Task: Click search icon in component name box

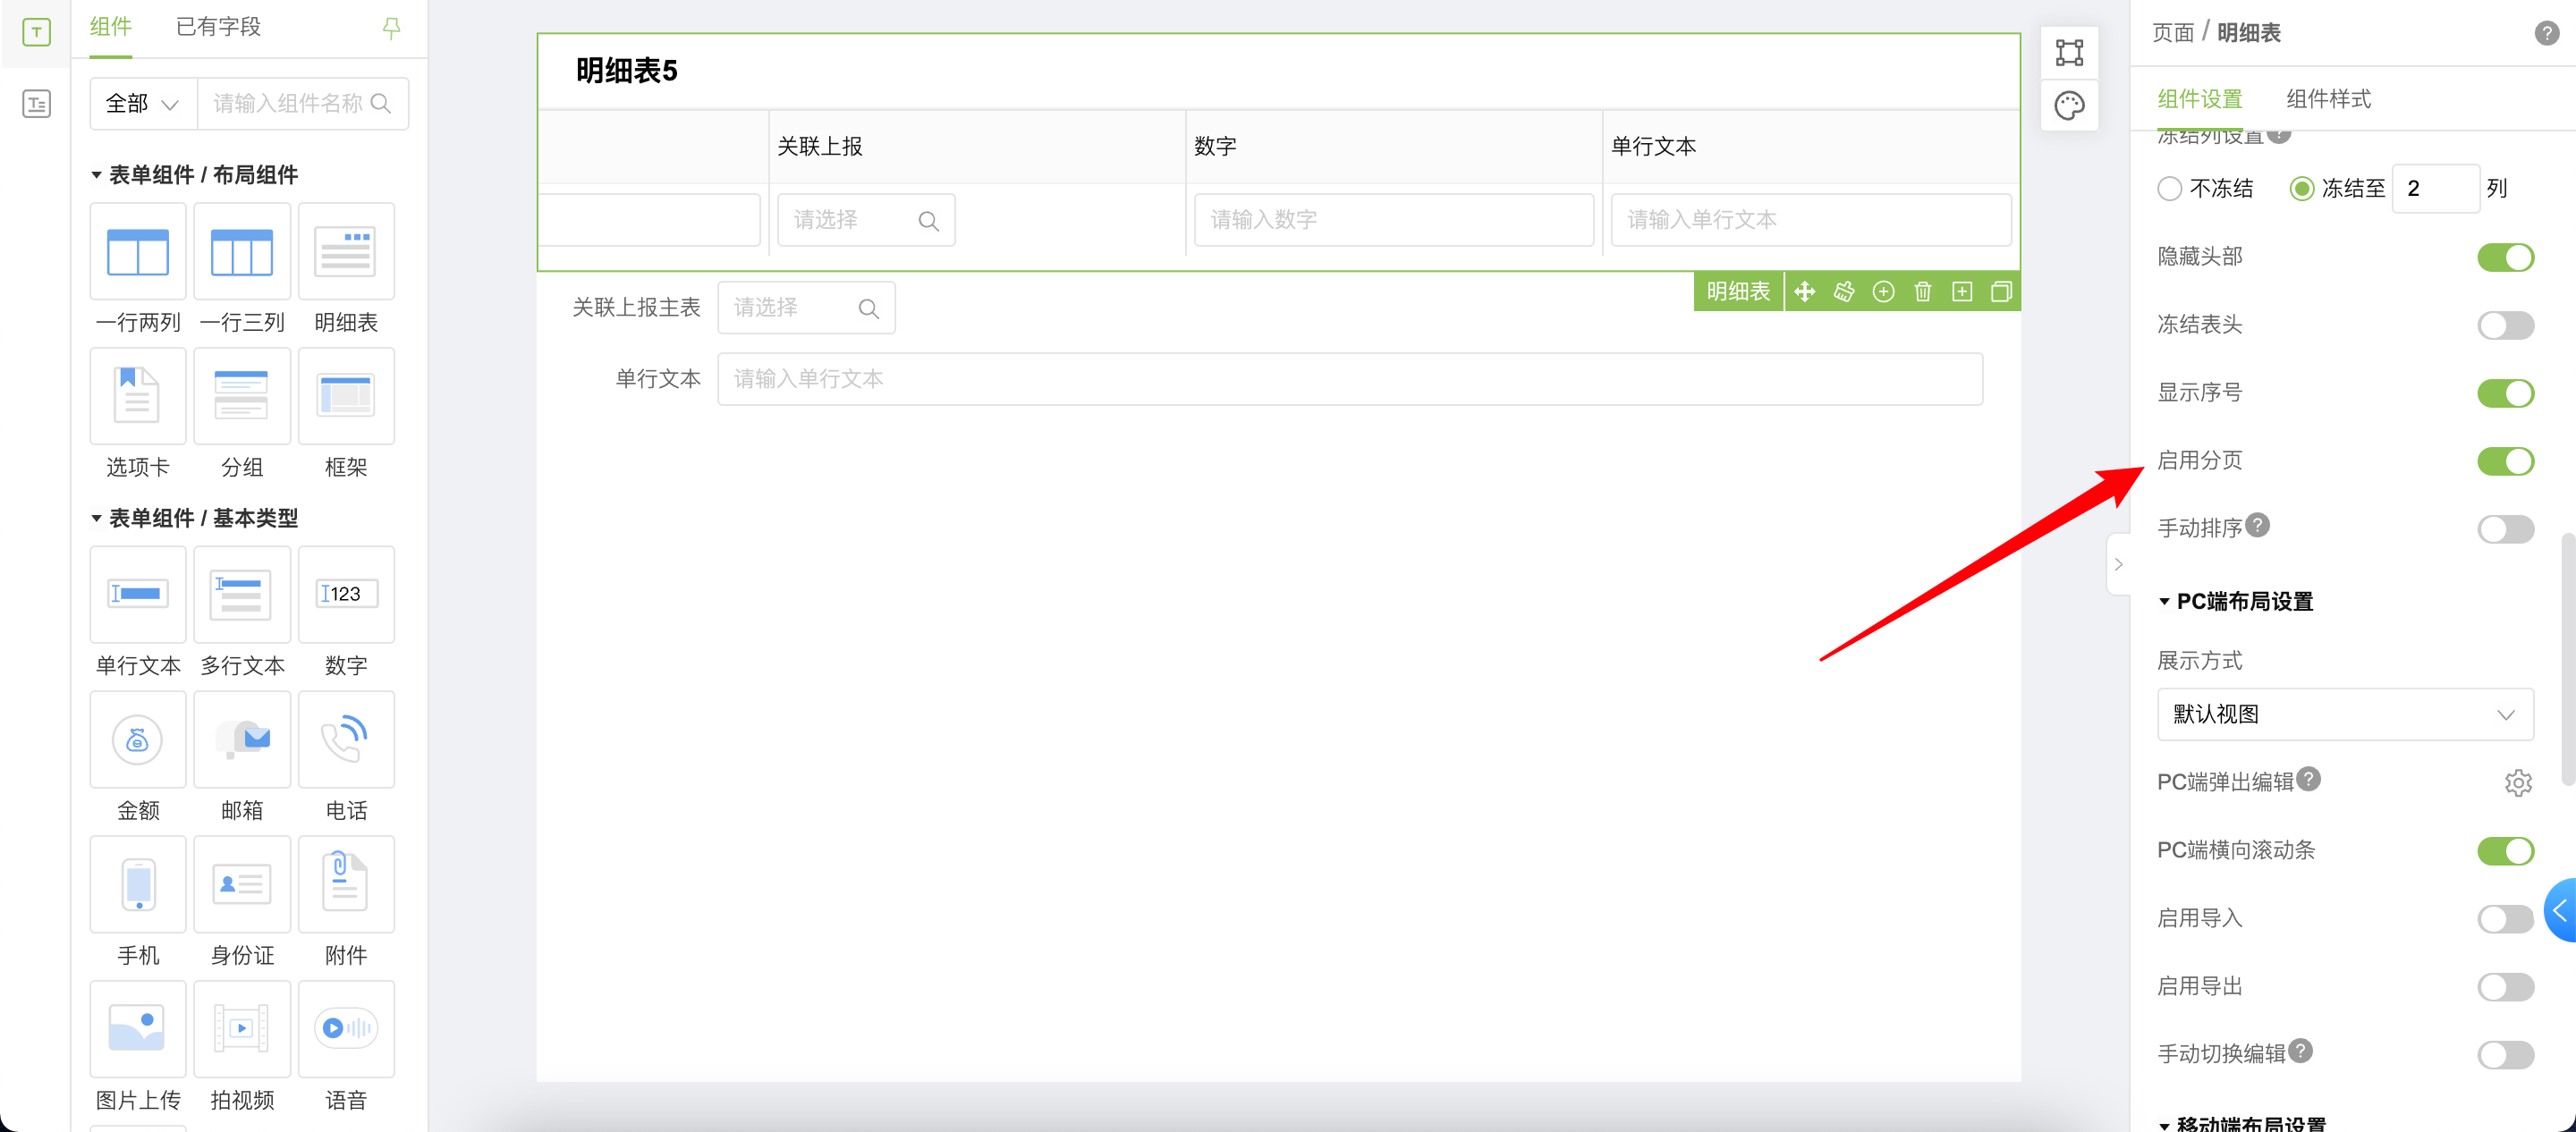Action: (380, 103)
